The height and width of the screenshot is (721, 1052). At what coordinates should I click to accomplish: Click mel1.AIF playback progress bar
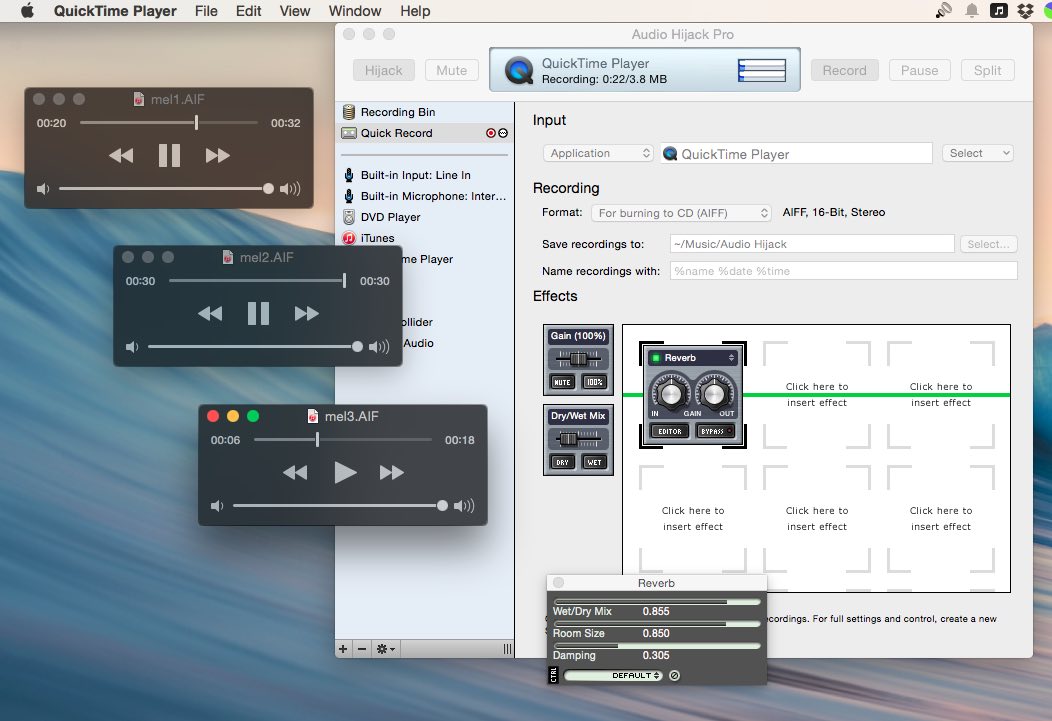169,123
